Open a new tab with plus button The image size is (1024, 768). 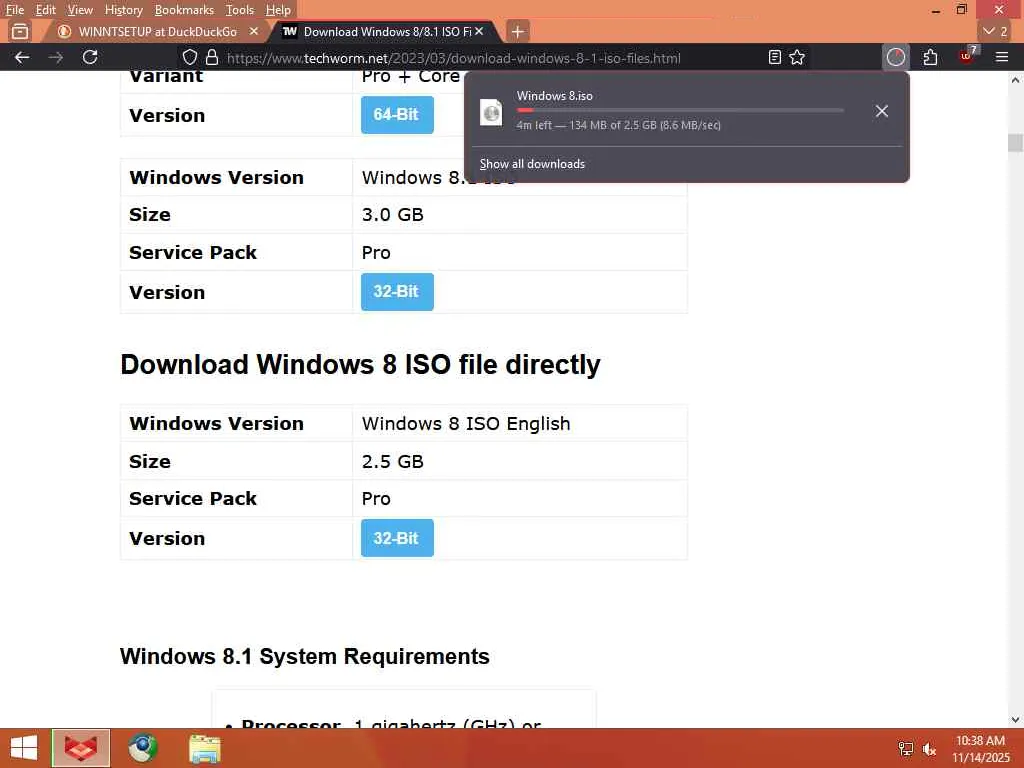[x=517, y=31]
